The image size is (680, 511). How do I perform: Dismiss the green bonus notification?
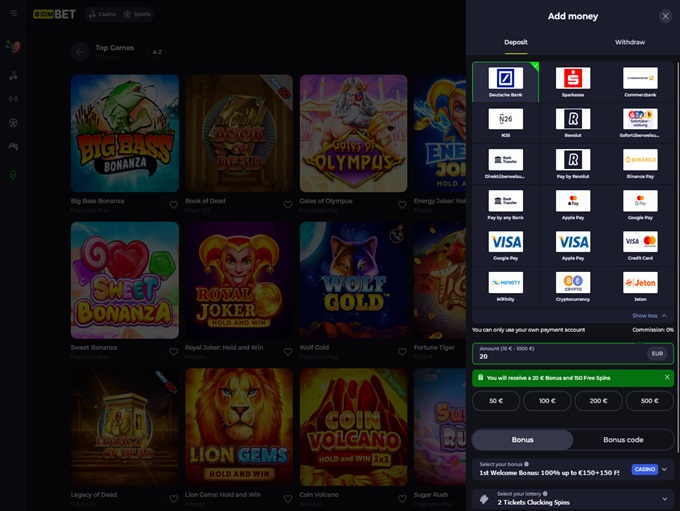click(667, 377)
